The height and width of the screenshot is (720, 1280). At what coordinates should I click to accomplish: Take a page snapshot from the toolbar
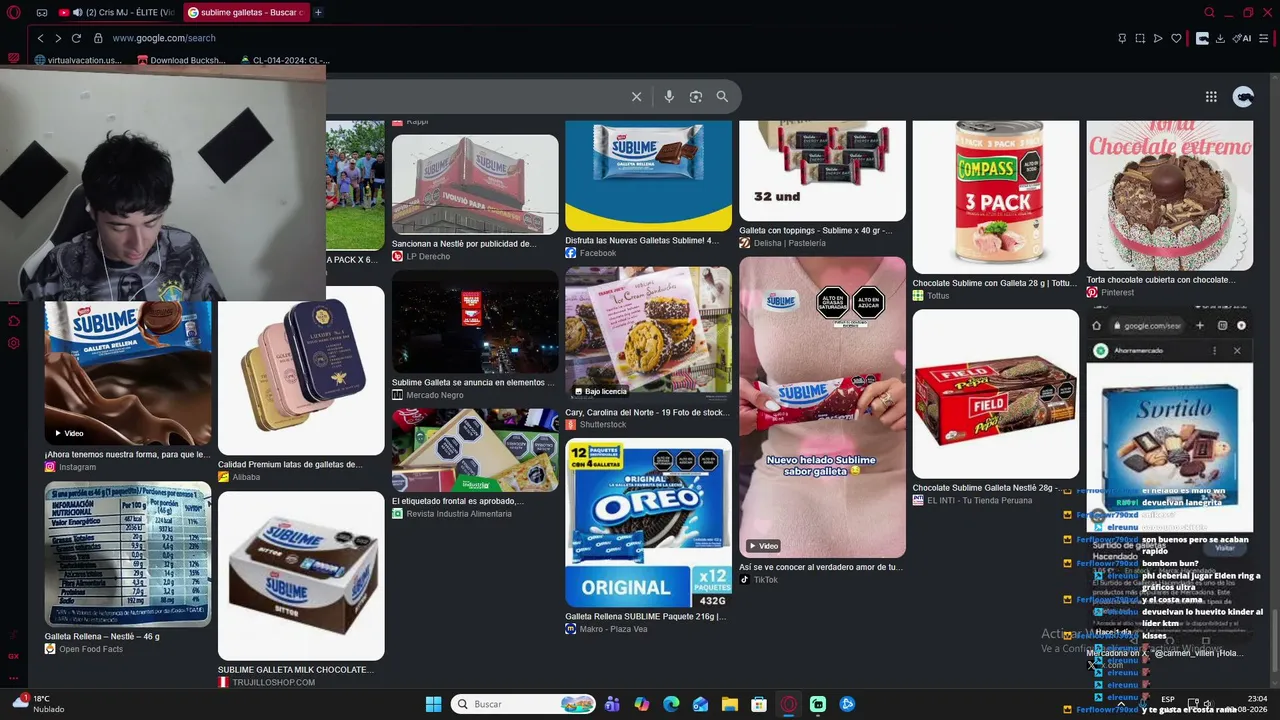[x=1140, y=38]
